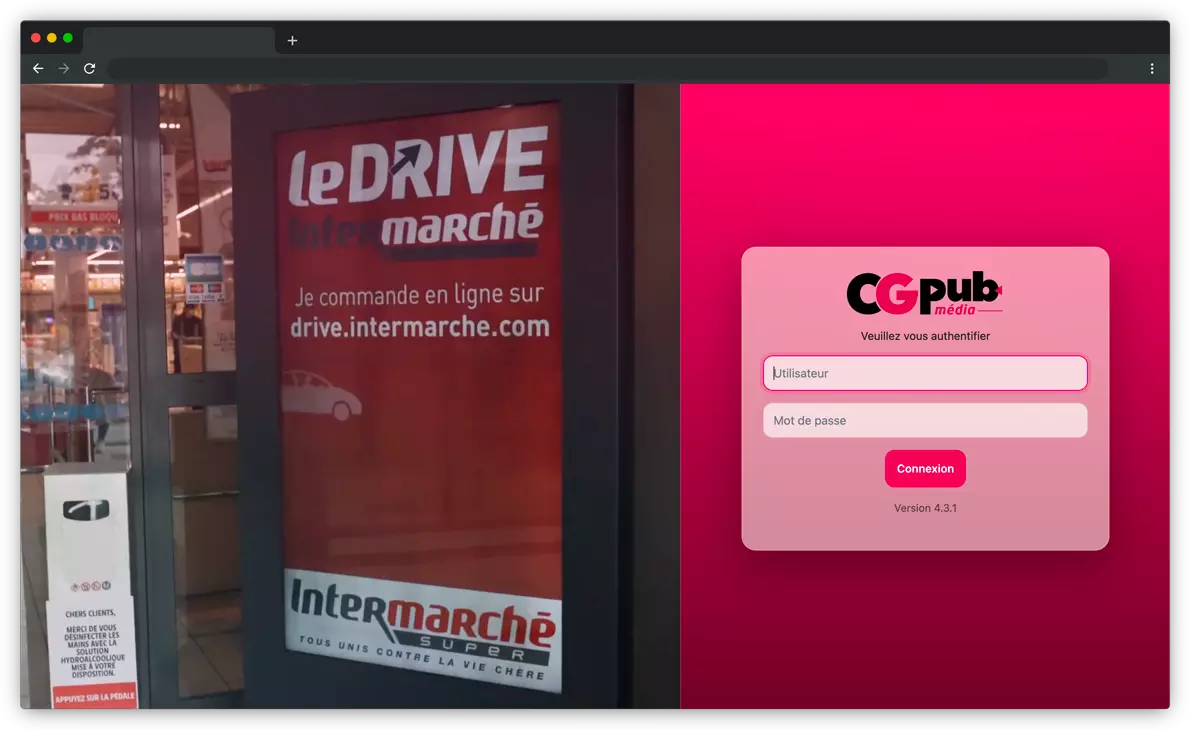The height and width of the screenshot is (729, 1190).
Task: Maximize the window with the green button
Action: [x=68, y=38]
